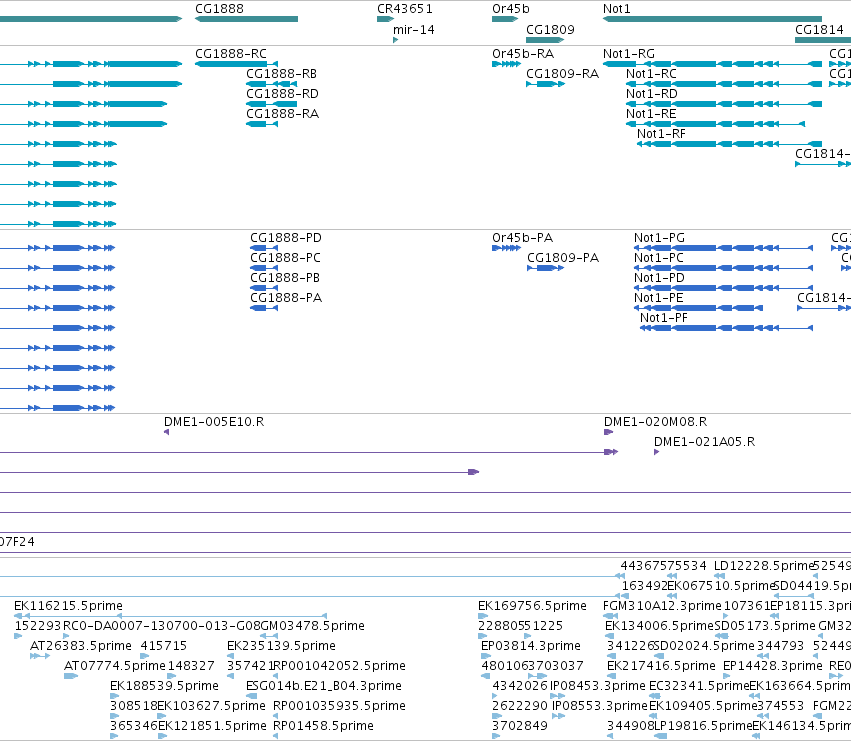Select transcript CG1888-RA
Screen dimensions: 851x741
(x=282, y=114)
